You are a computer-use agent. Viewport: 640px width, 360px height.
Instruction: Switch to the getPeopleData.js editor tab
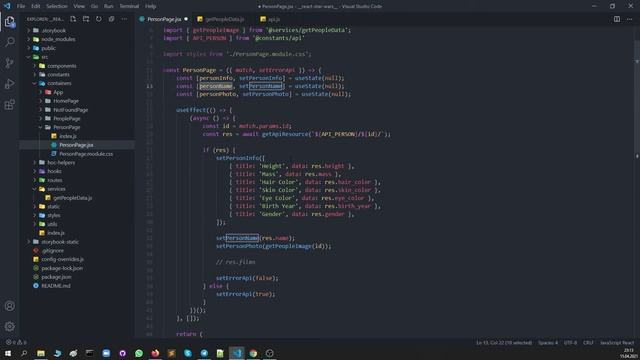224,19
